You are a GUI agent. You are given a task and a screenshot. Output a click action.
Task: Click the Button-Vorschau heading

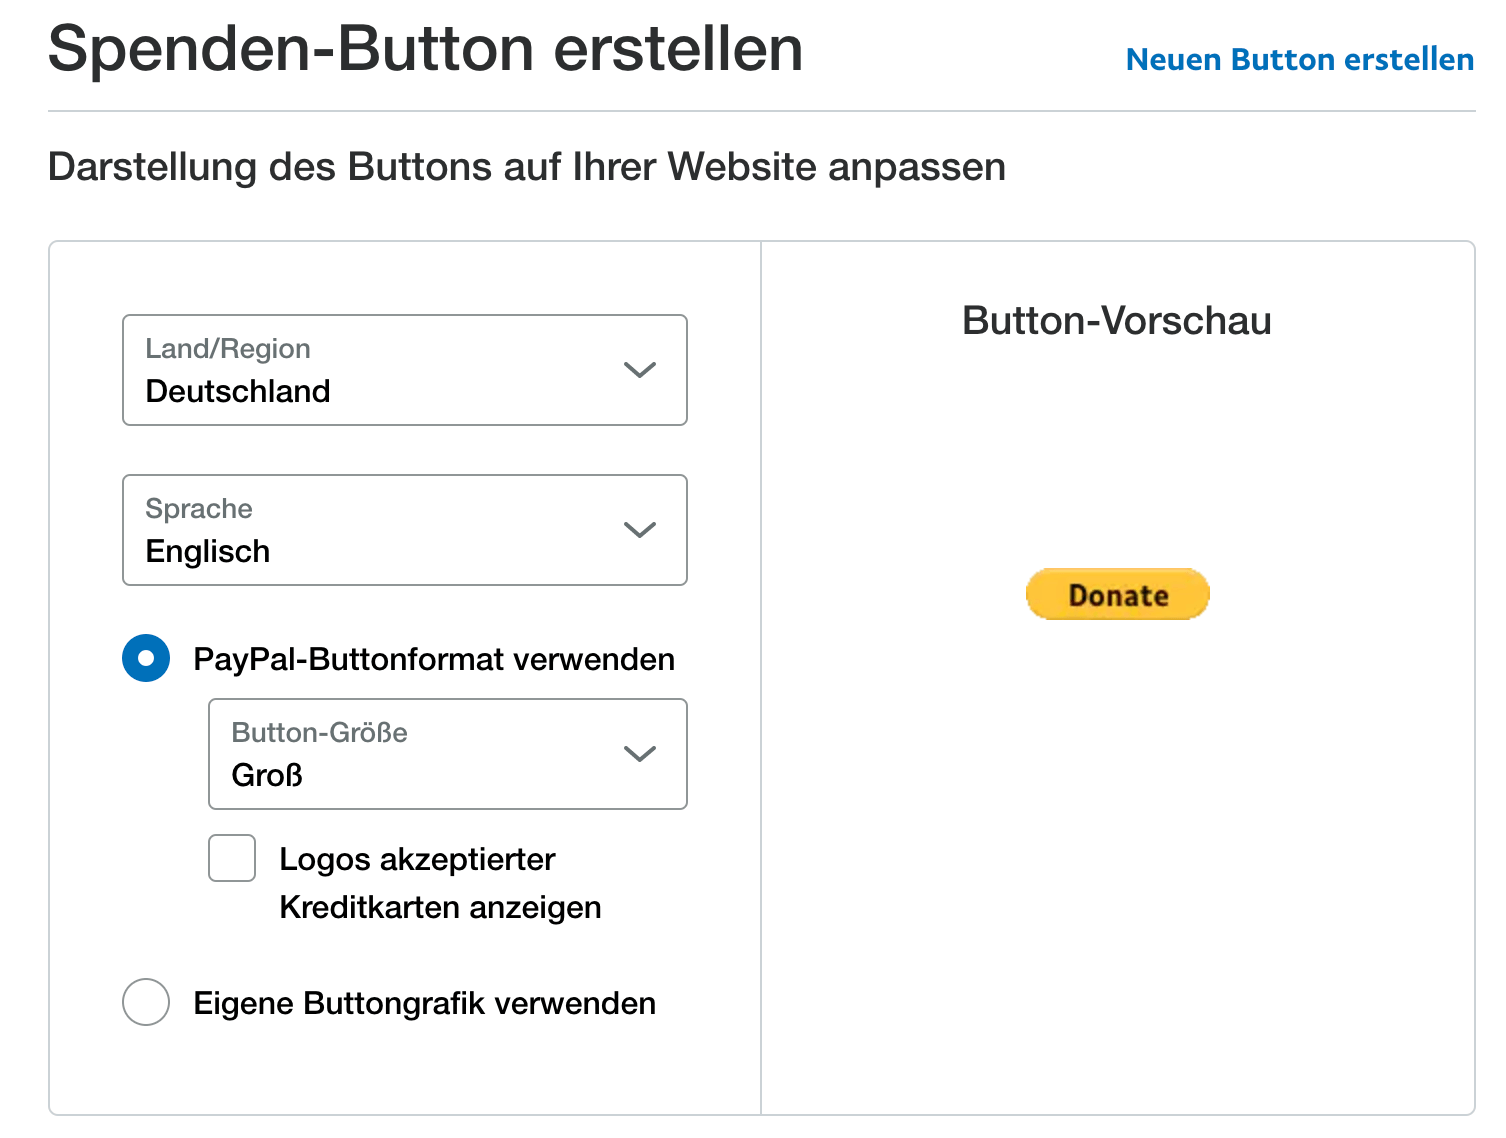coord(1116,321)
